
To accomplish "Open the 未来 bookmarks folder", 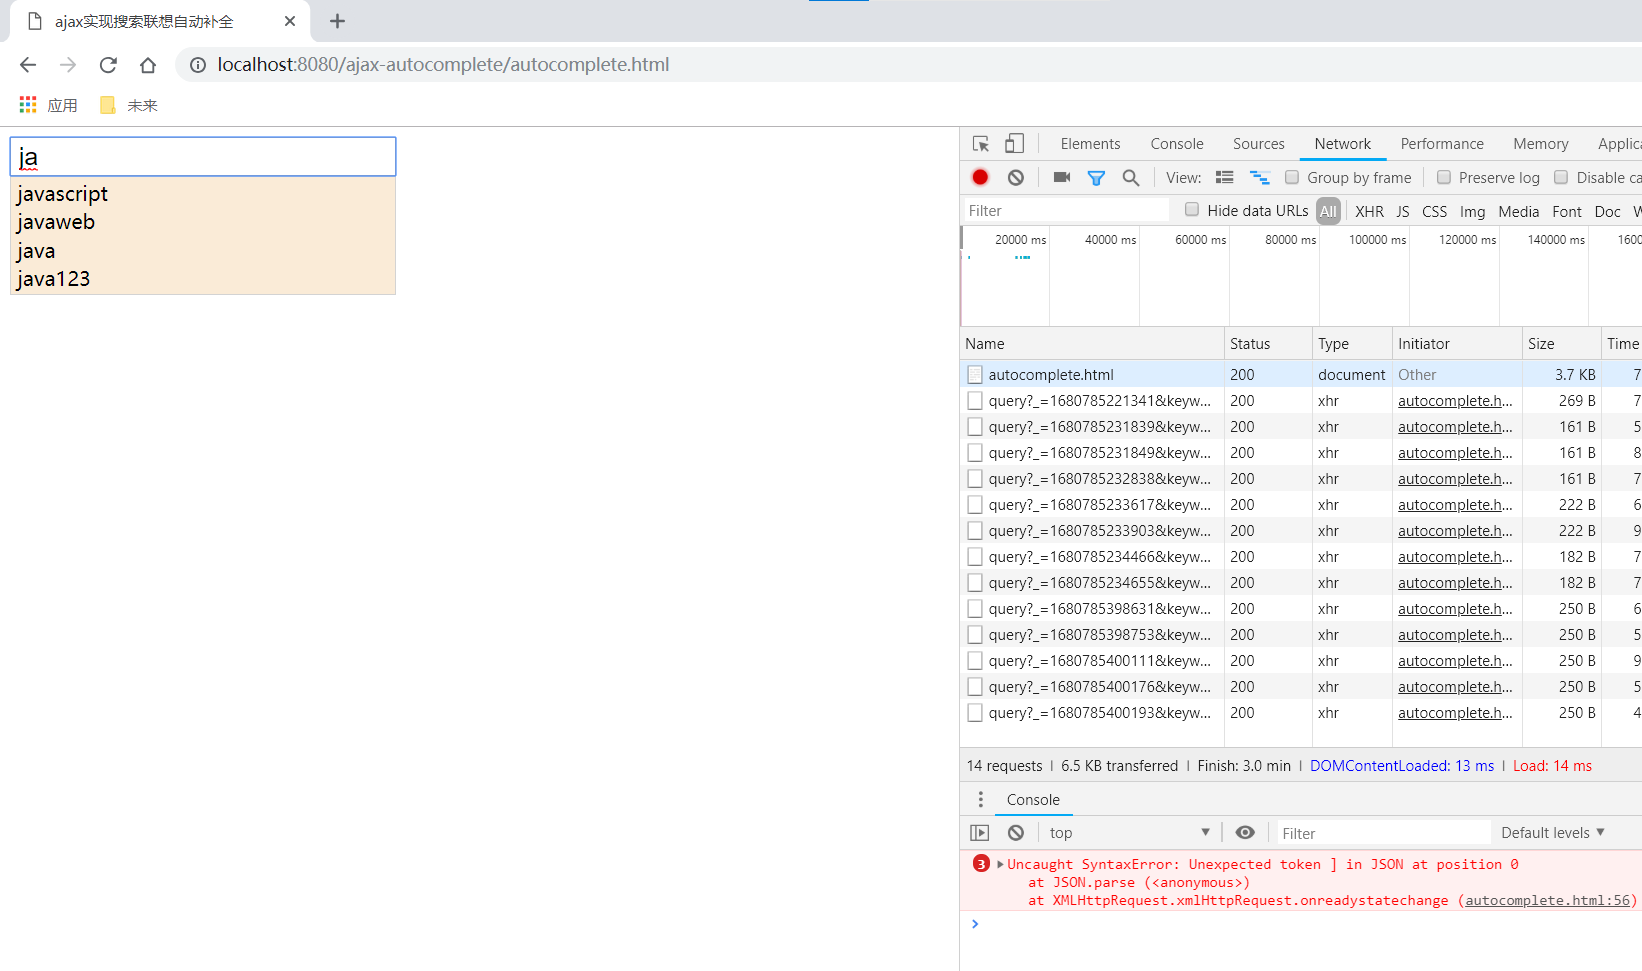I will (129, 105).
